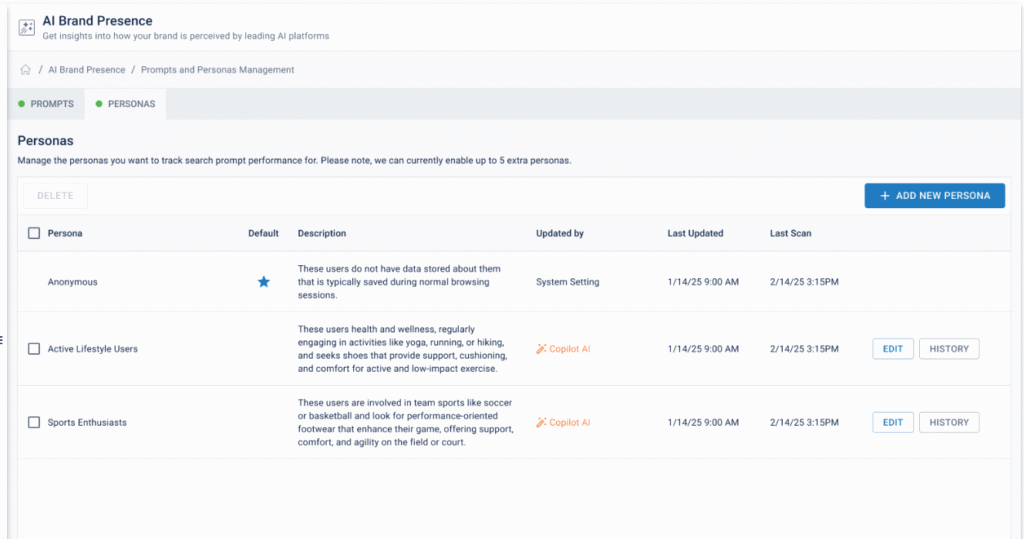Screen dimensions: 1024x539
Task: View History for Active Lifestyle Users
Action: pos(948,349)
